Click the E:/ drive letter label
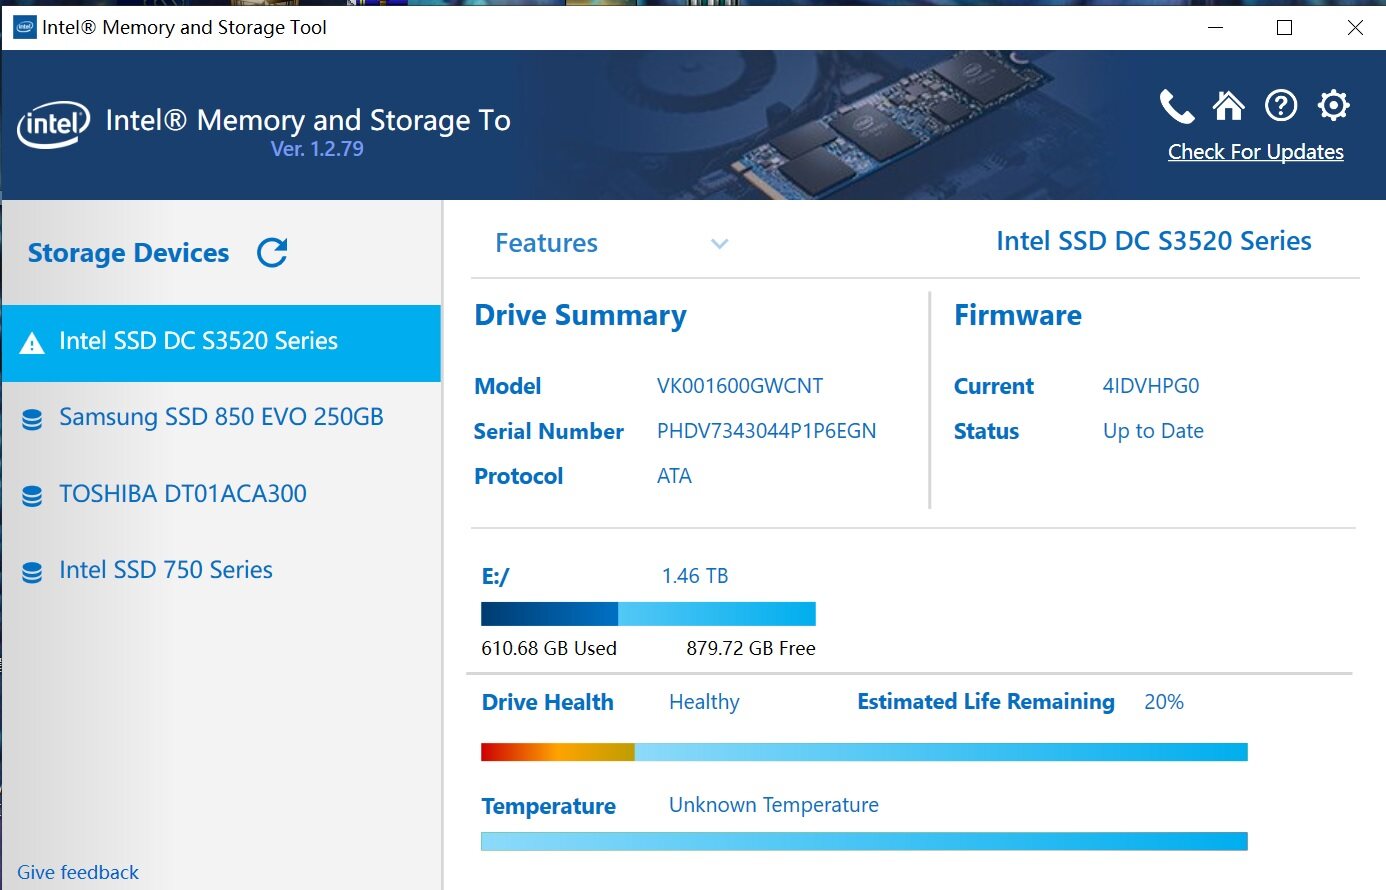Screen dimensions: 1386x890 click(495, 576)
